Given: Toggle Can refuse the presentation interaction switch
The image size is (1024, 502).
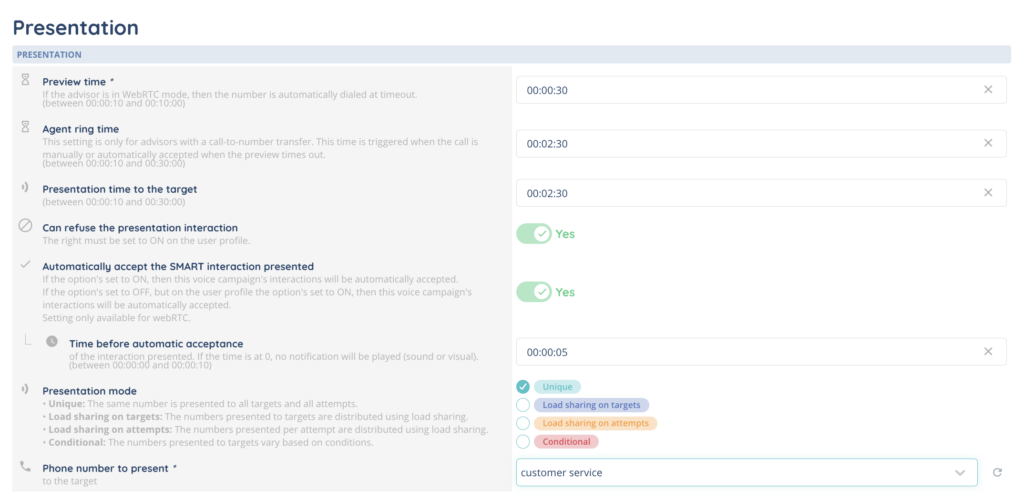Looking at the screenshot, I should click(x=534, y=234).
